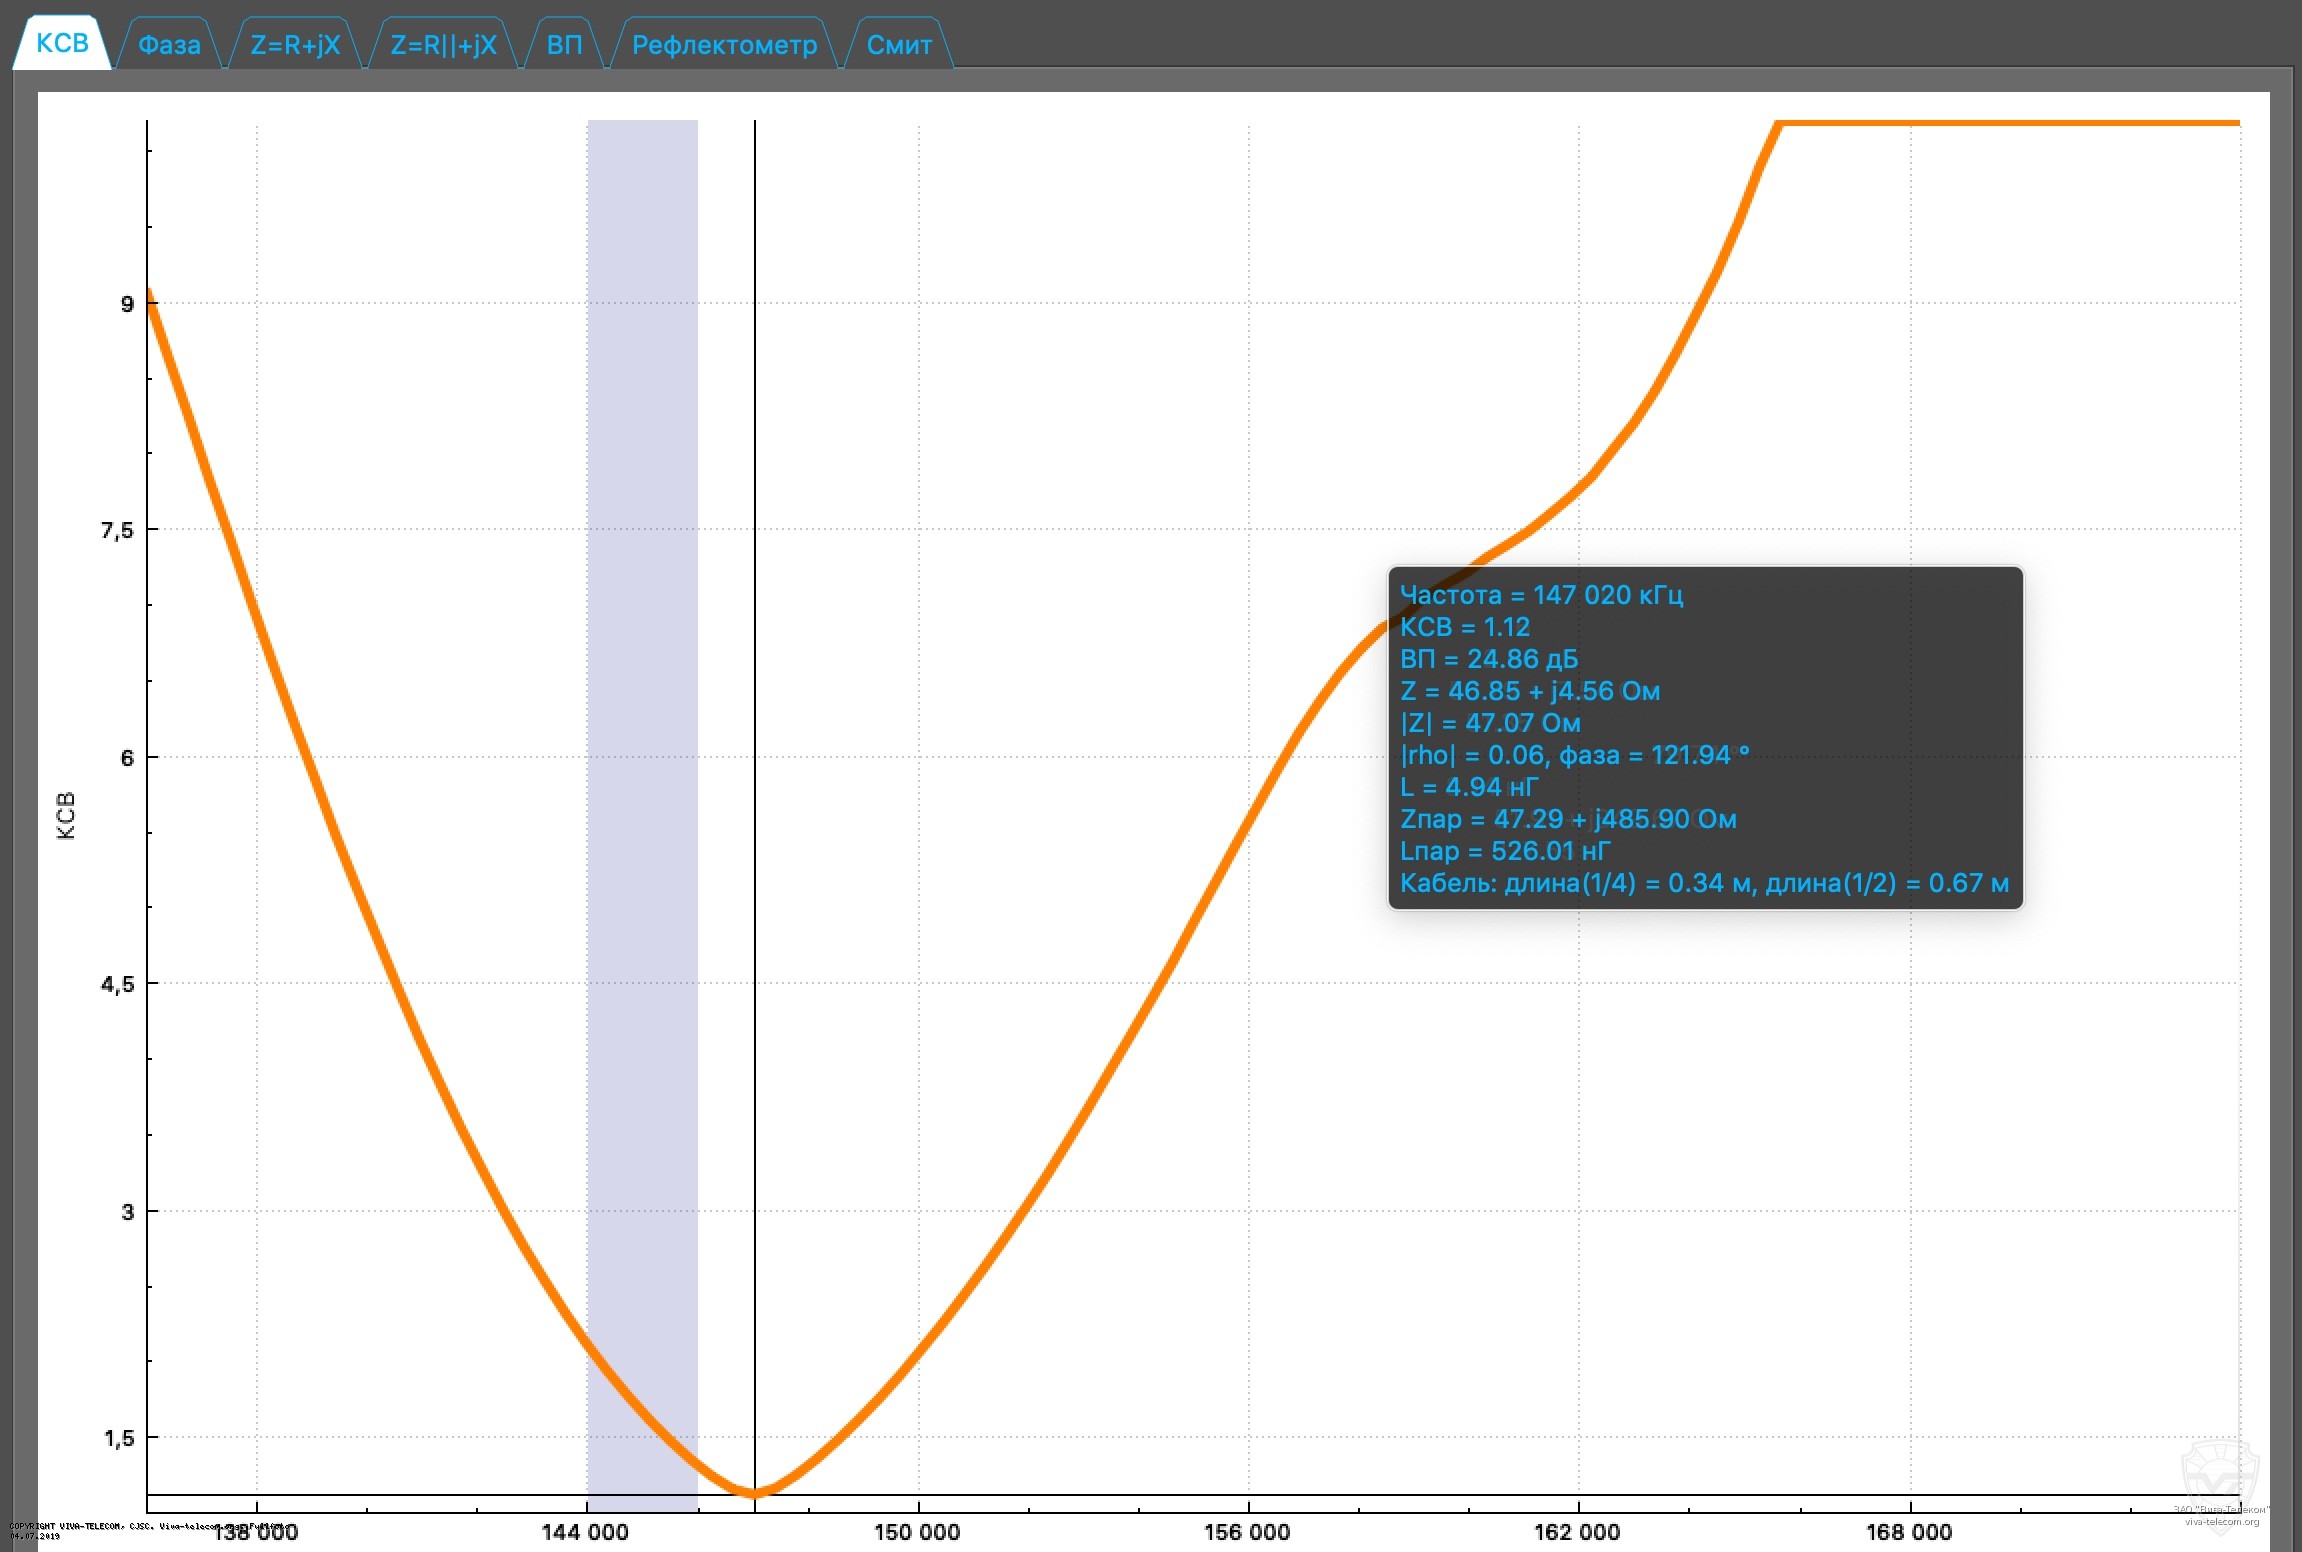Open the Z=R+jX tab
This screenshot has height=1552, width=2302.
pyautogui.click(x=295, y=45)
